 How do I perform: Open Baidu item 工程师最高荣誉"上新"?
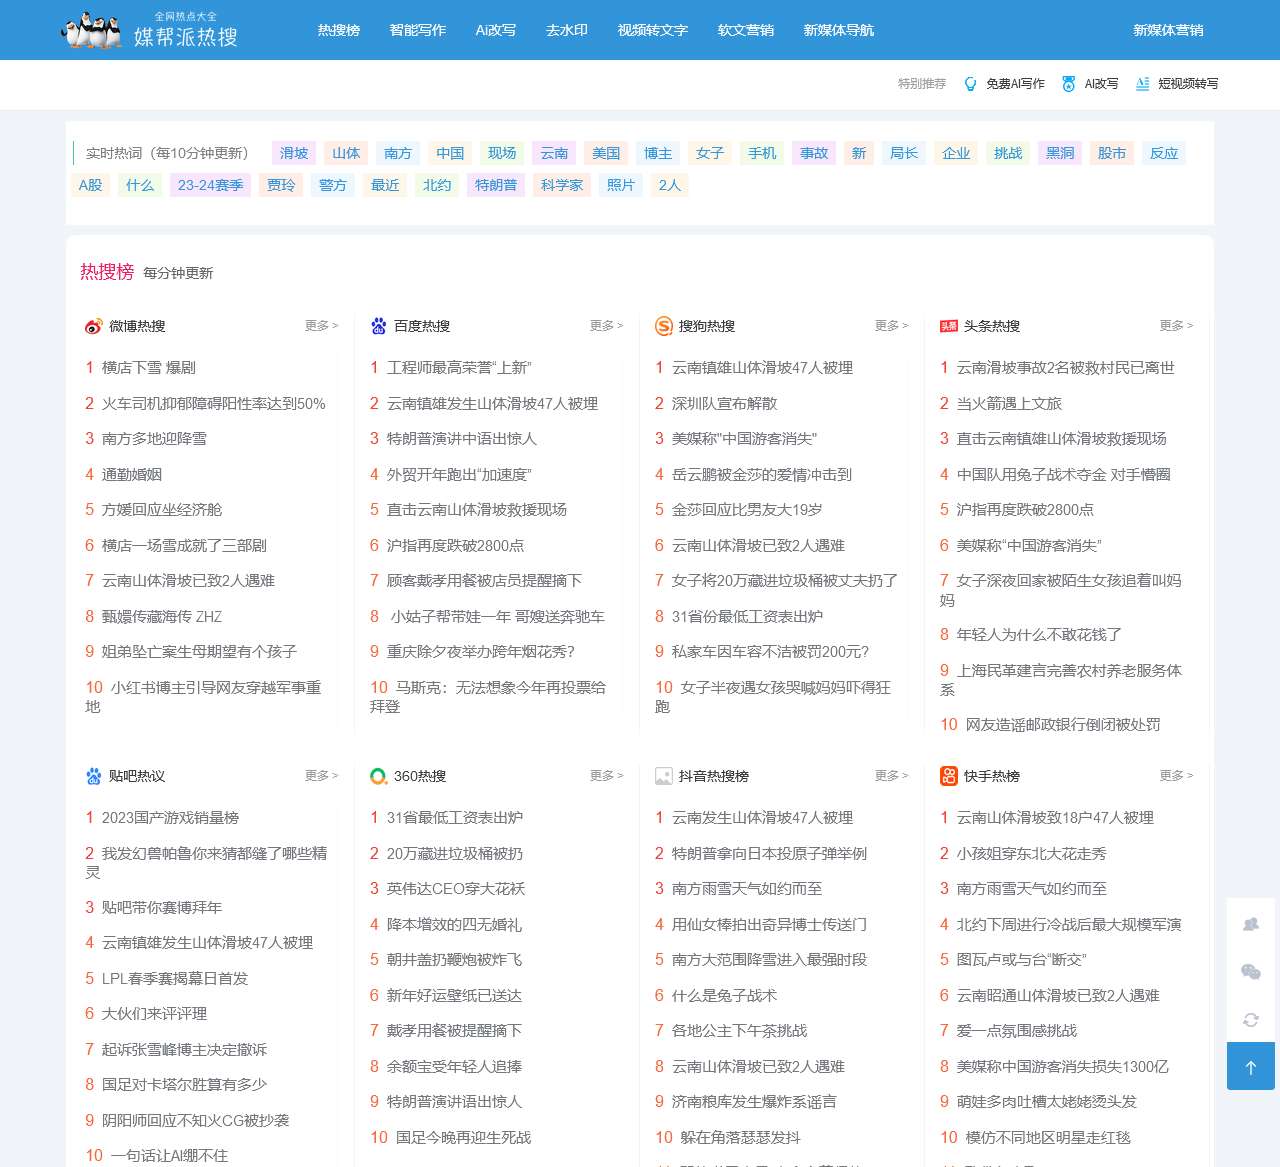coord(459,368)
